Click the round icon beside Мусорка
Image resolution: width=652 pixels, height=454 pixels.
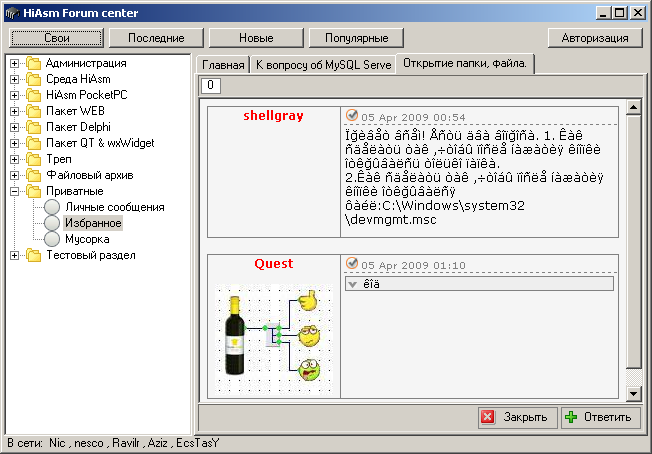[53, 239]
